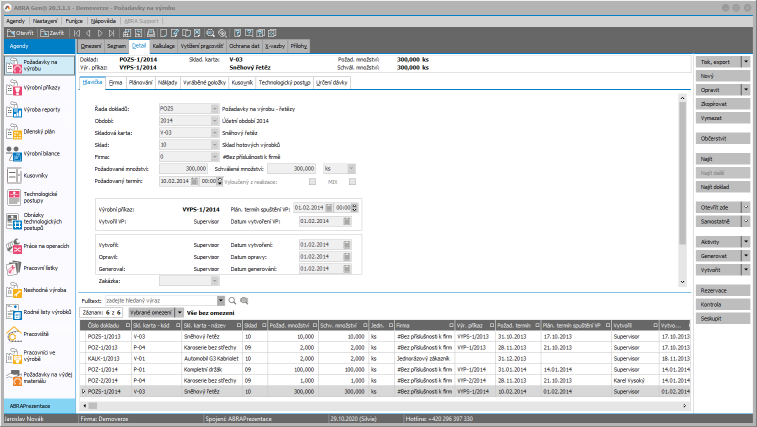The width and height of the screenshot is (757, 427).
Task: Open Vybrané omezení dropdown arrow
Action: 180,313
